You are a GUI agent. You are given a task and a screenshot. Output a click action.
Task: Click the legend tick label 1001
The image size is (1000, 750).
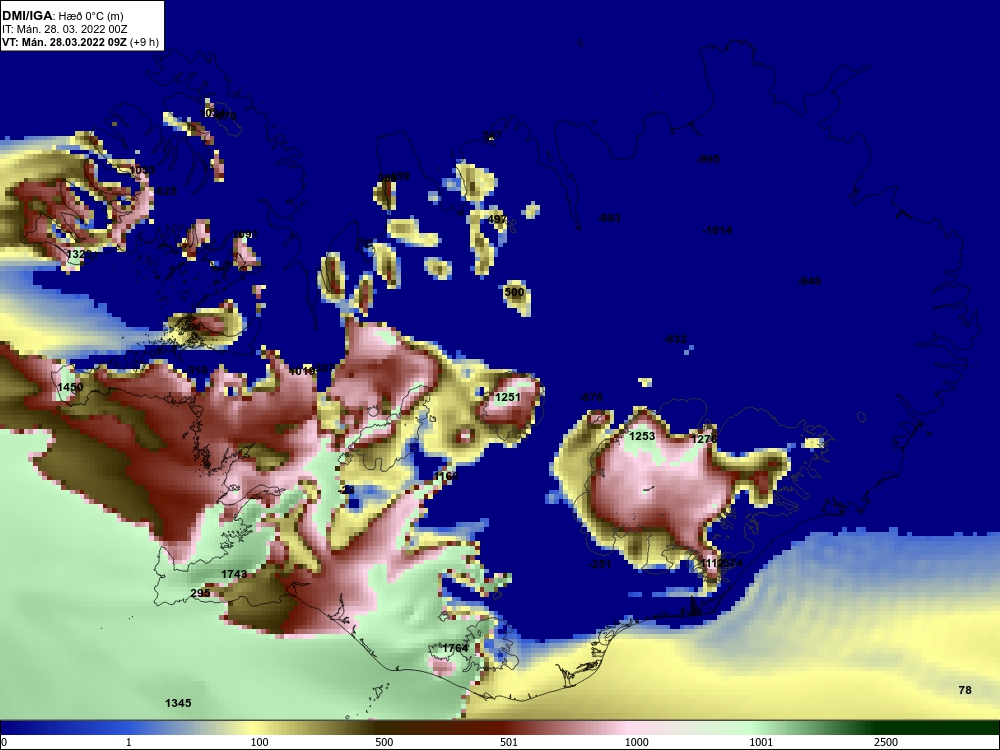coord(761,742)
